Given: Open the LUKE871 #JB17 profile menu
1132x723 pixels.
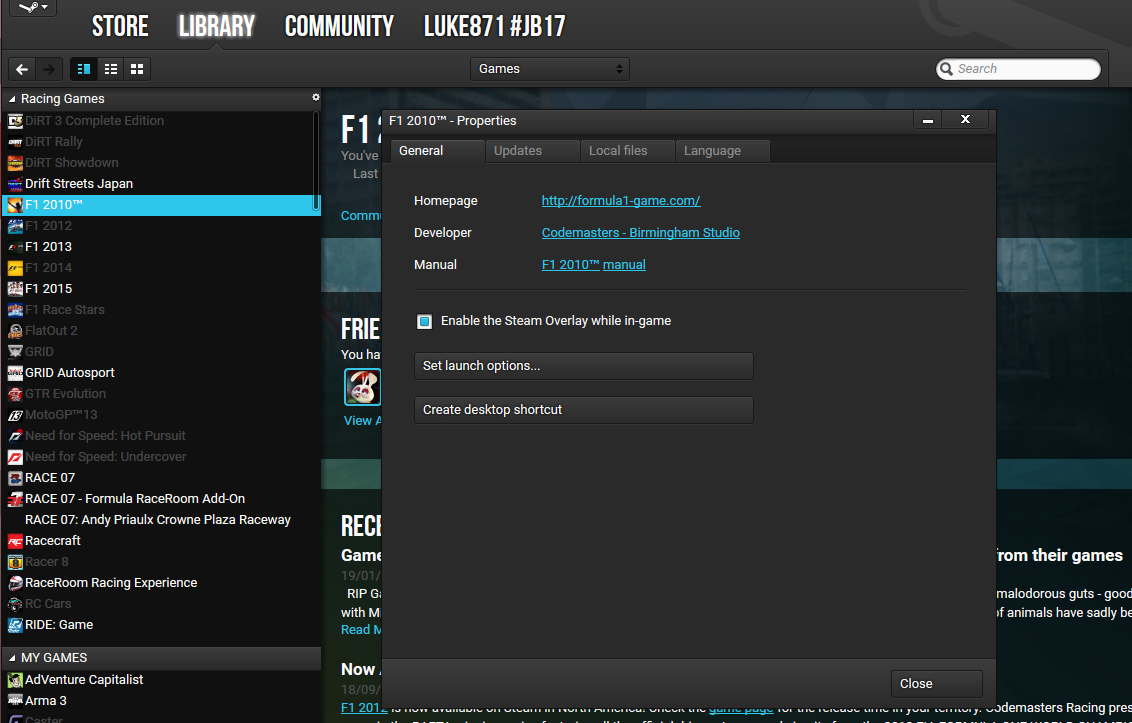Looking at the screenshot, I should 495,27.
